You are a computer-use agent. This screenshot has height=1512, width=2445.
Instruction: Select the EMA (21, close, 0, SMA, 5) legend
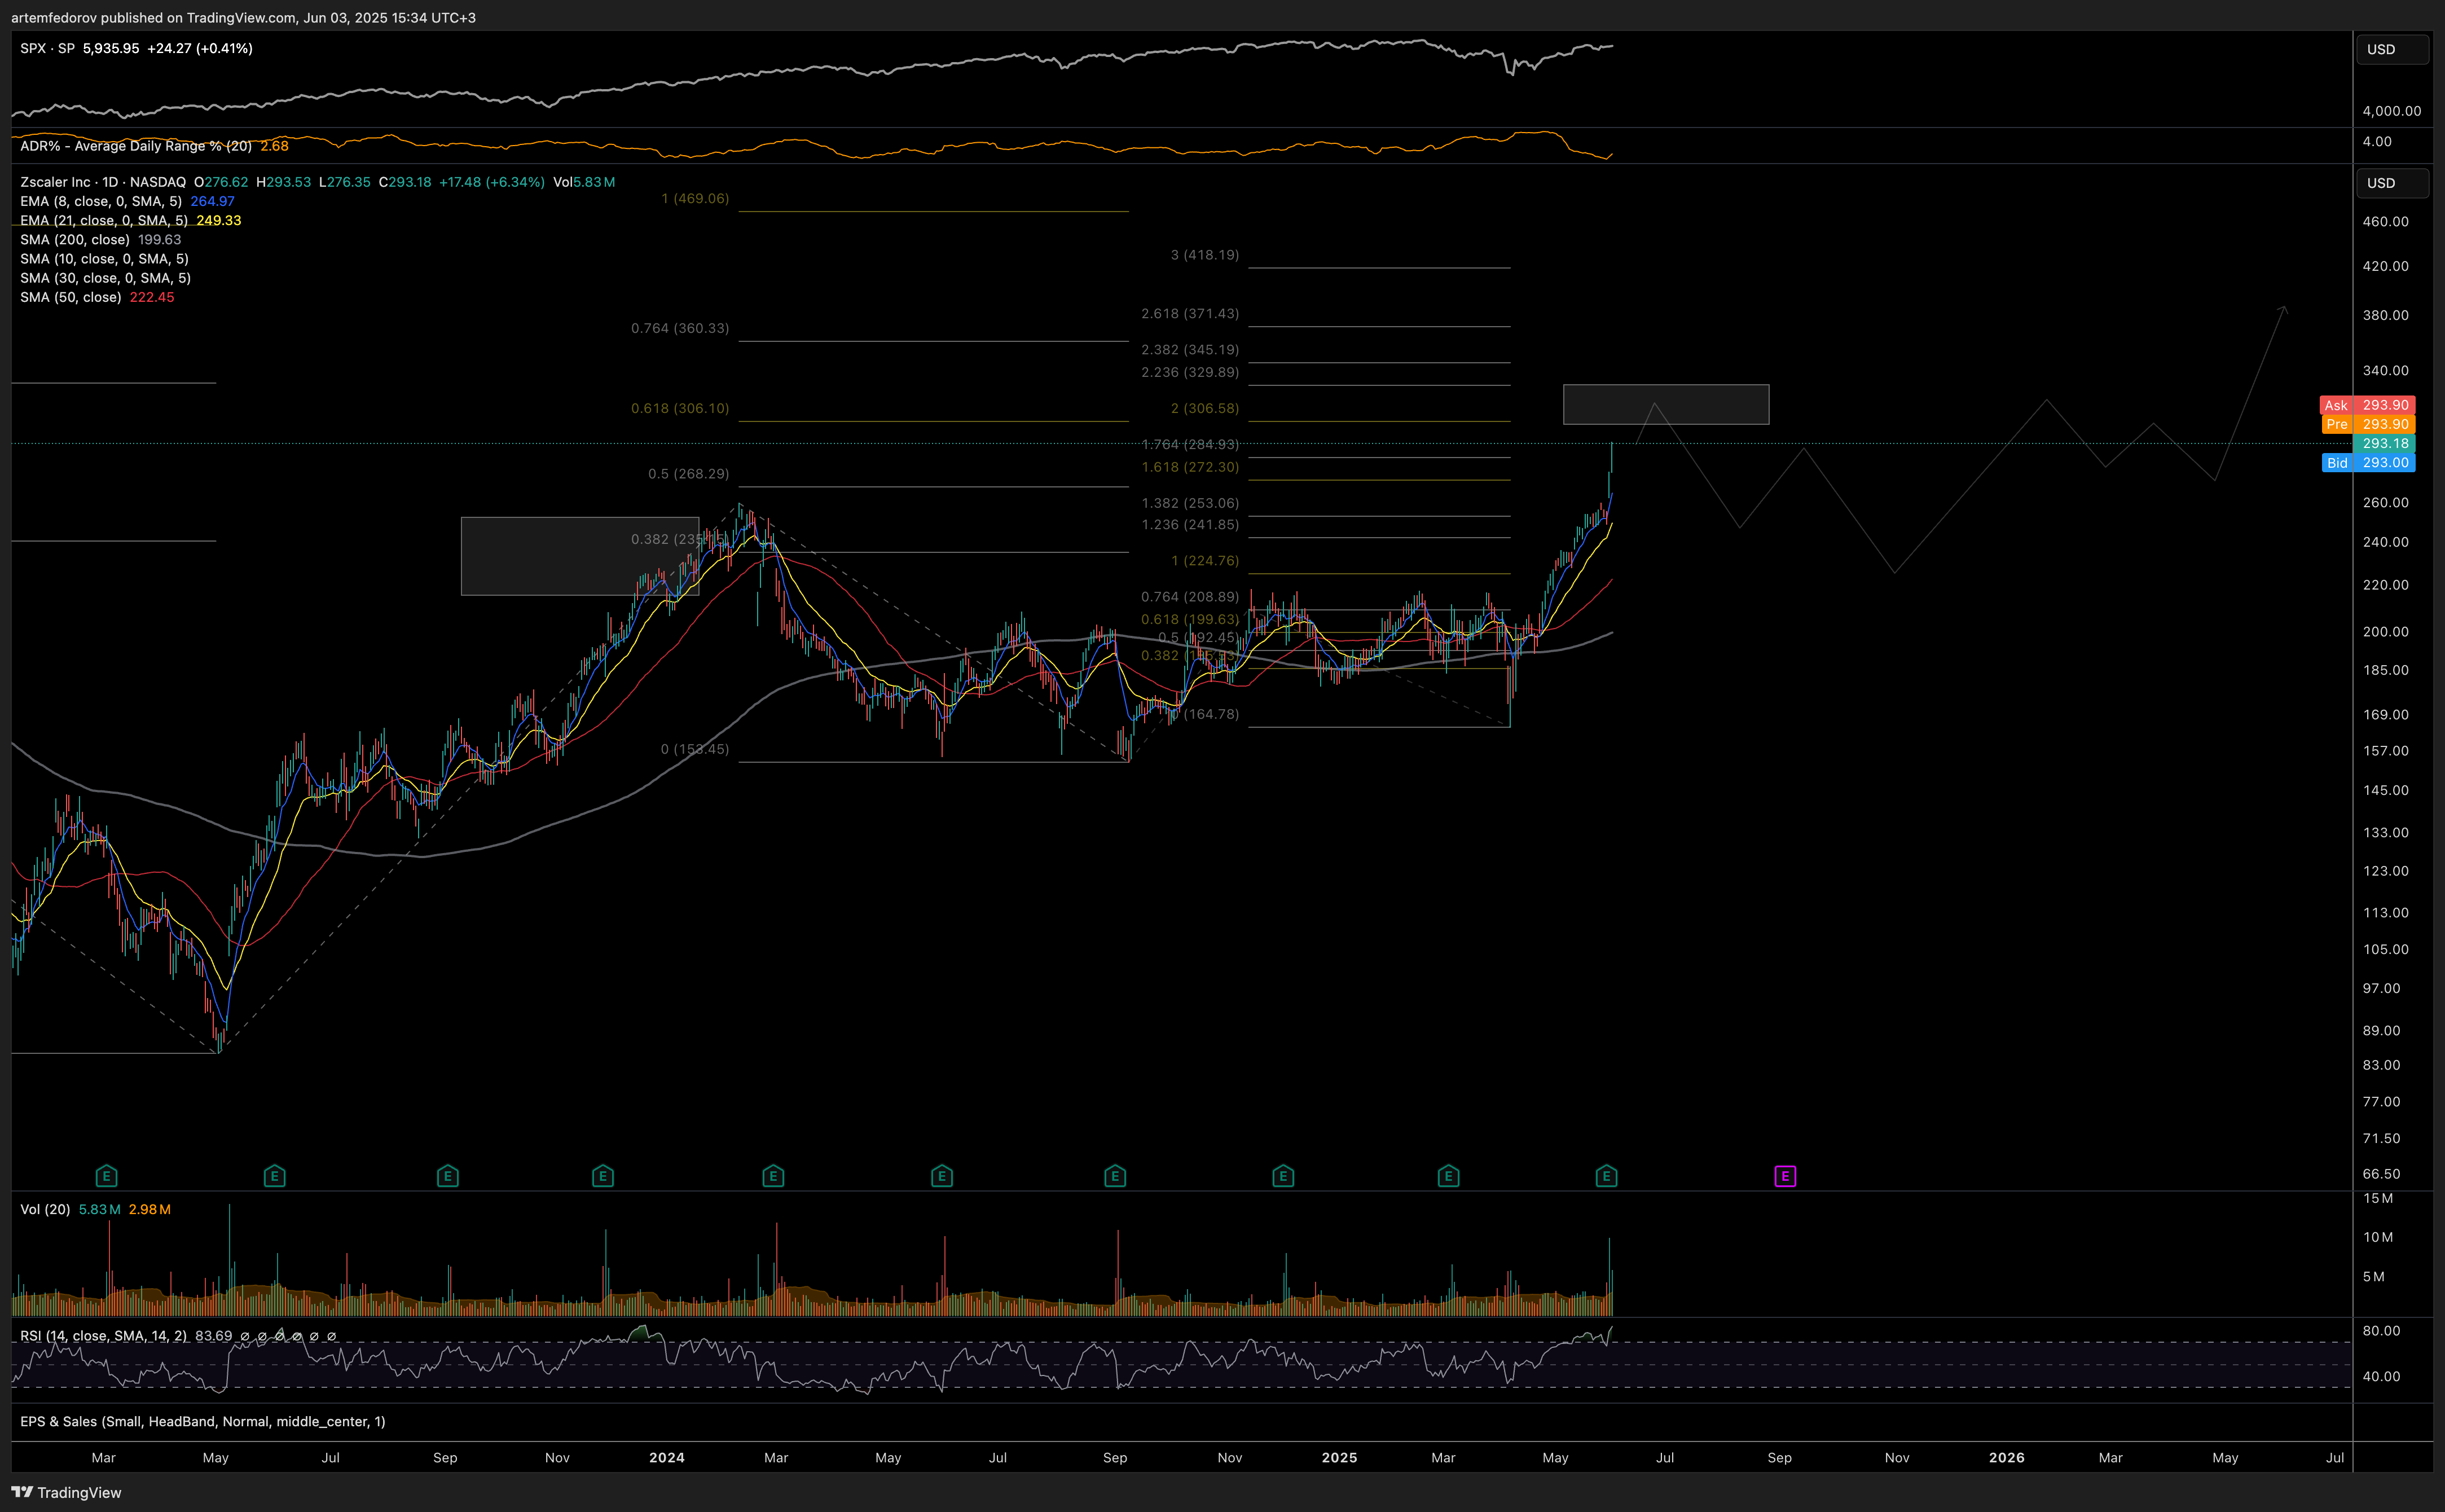[x=104, y=220]
